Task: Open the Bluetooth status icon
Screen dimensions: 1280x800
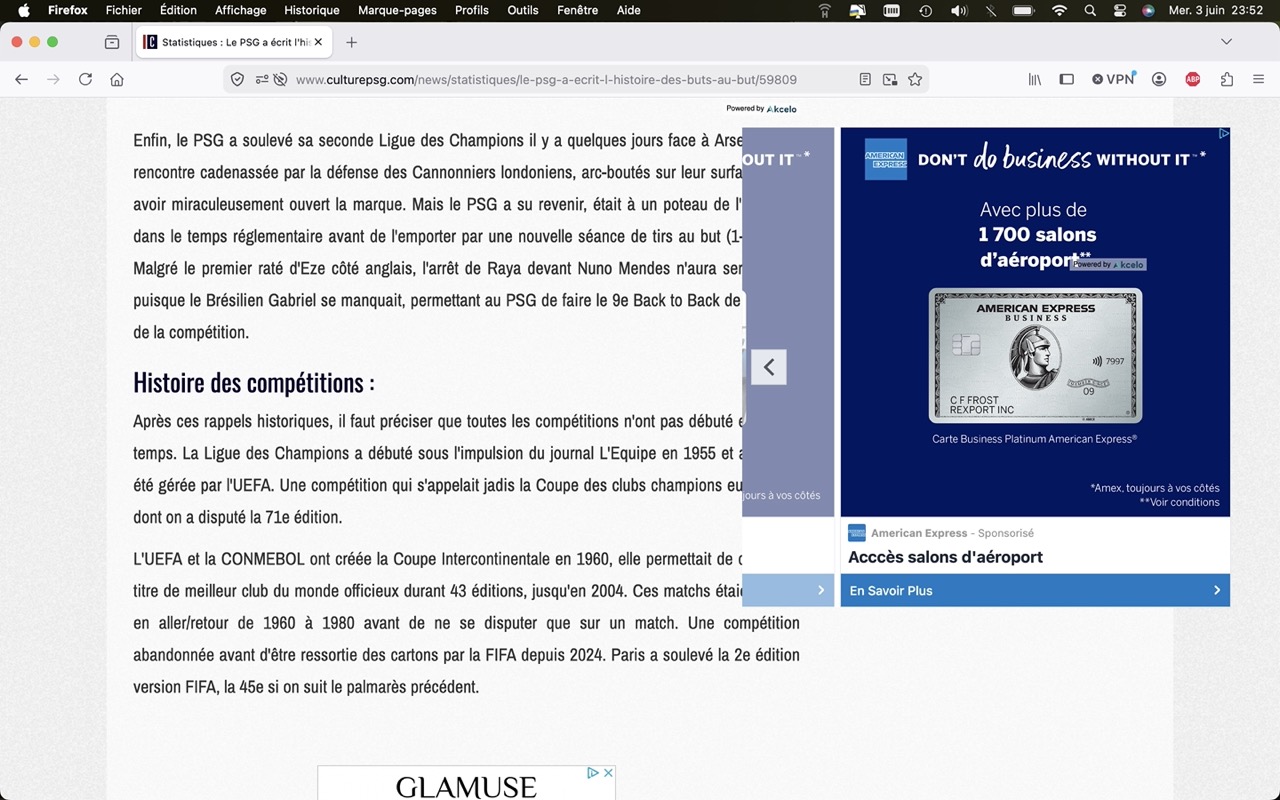Action: [x=991, y=11]
